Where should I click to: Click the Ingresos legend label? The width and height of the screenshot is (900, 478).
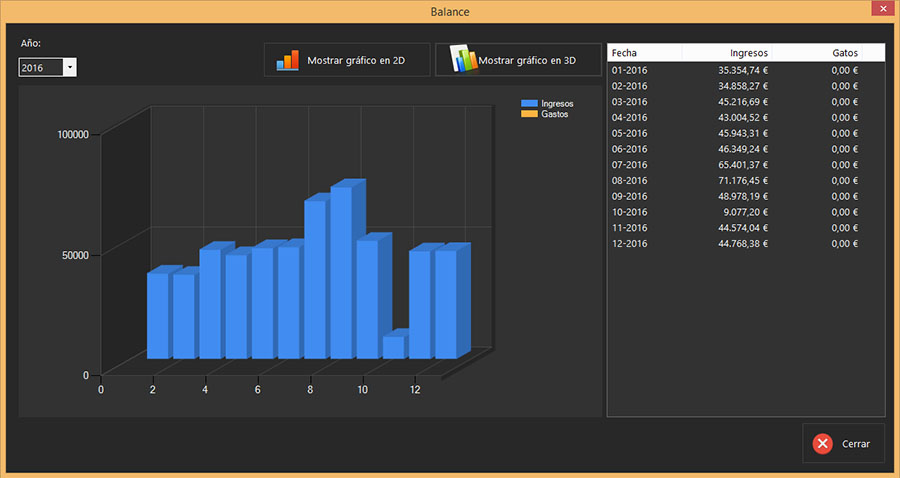[557, 104]
